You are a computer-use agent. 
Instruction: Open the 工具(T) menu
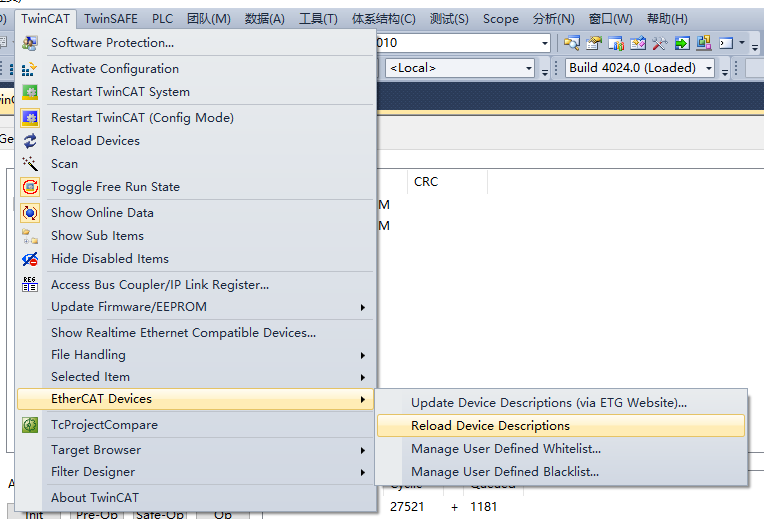tap(318, 19)
